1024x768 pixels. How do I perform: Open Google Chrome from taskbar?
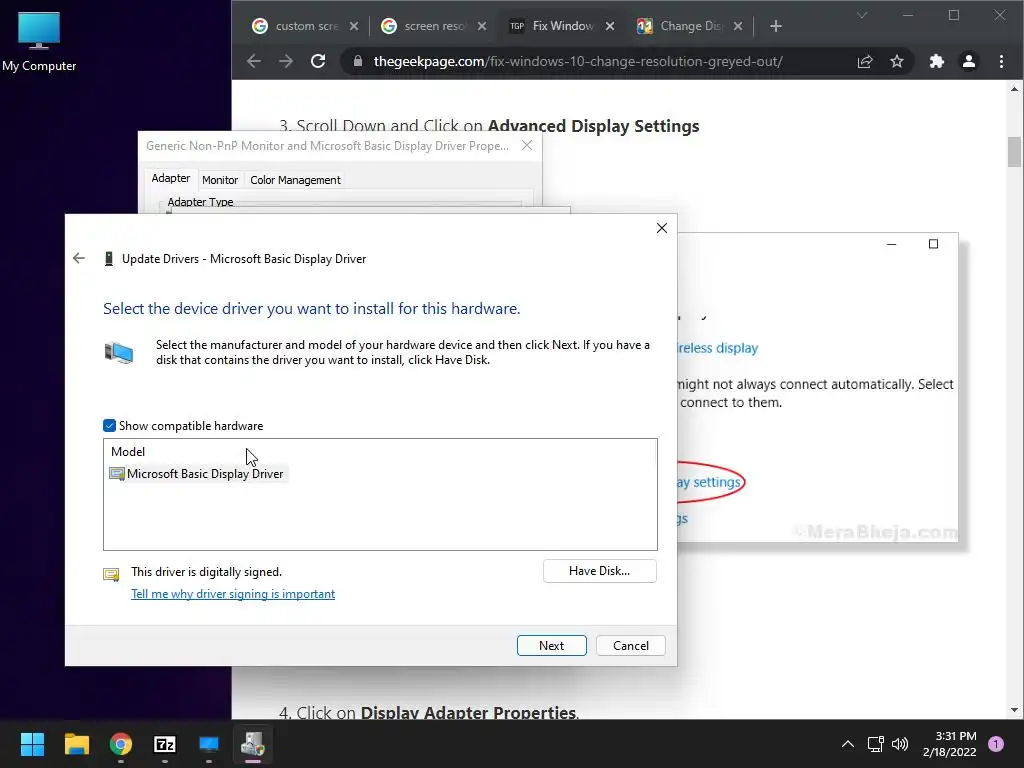pyautogui.click(x=121, y=744)
